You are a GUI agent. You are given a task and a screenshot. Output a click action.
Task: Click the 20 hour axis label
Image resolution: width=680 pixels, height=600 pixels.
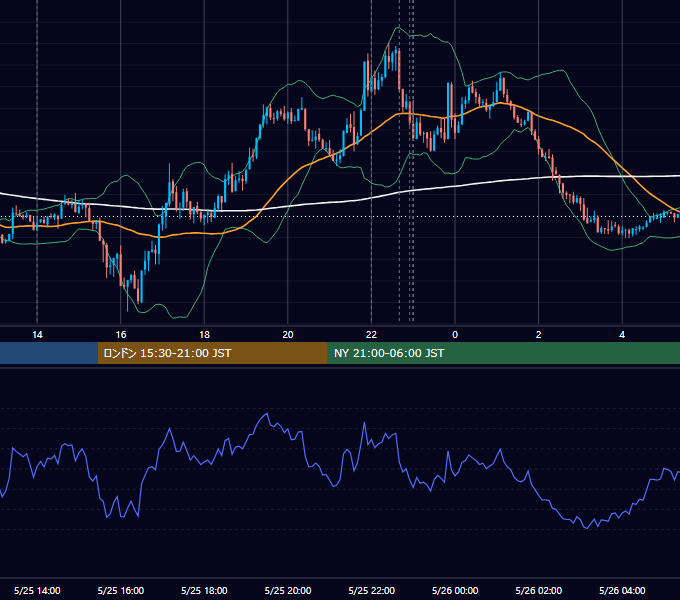[288, 335]
